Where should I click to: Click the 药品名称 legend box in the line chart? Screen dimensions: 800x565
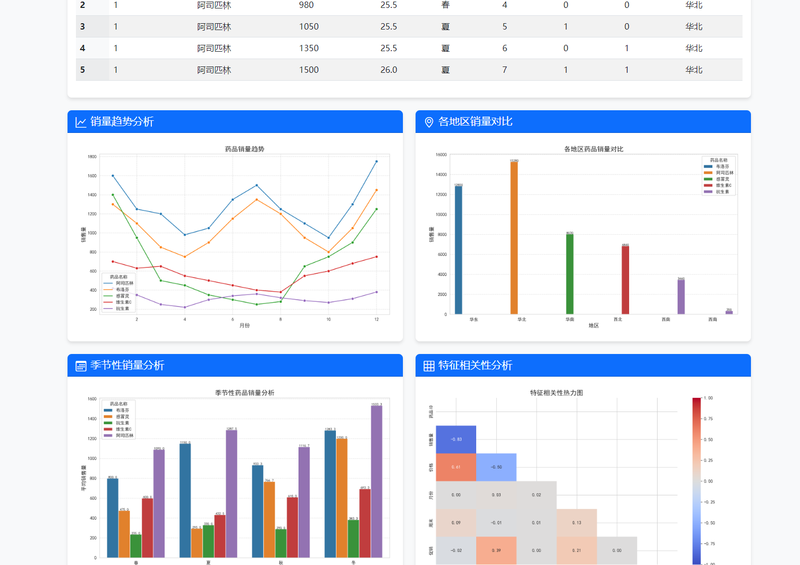(118, 292)
